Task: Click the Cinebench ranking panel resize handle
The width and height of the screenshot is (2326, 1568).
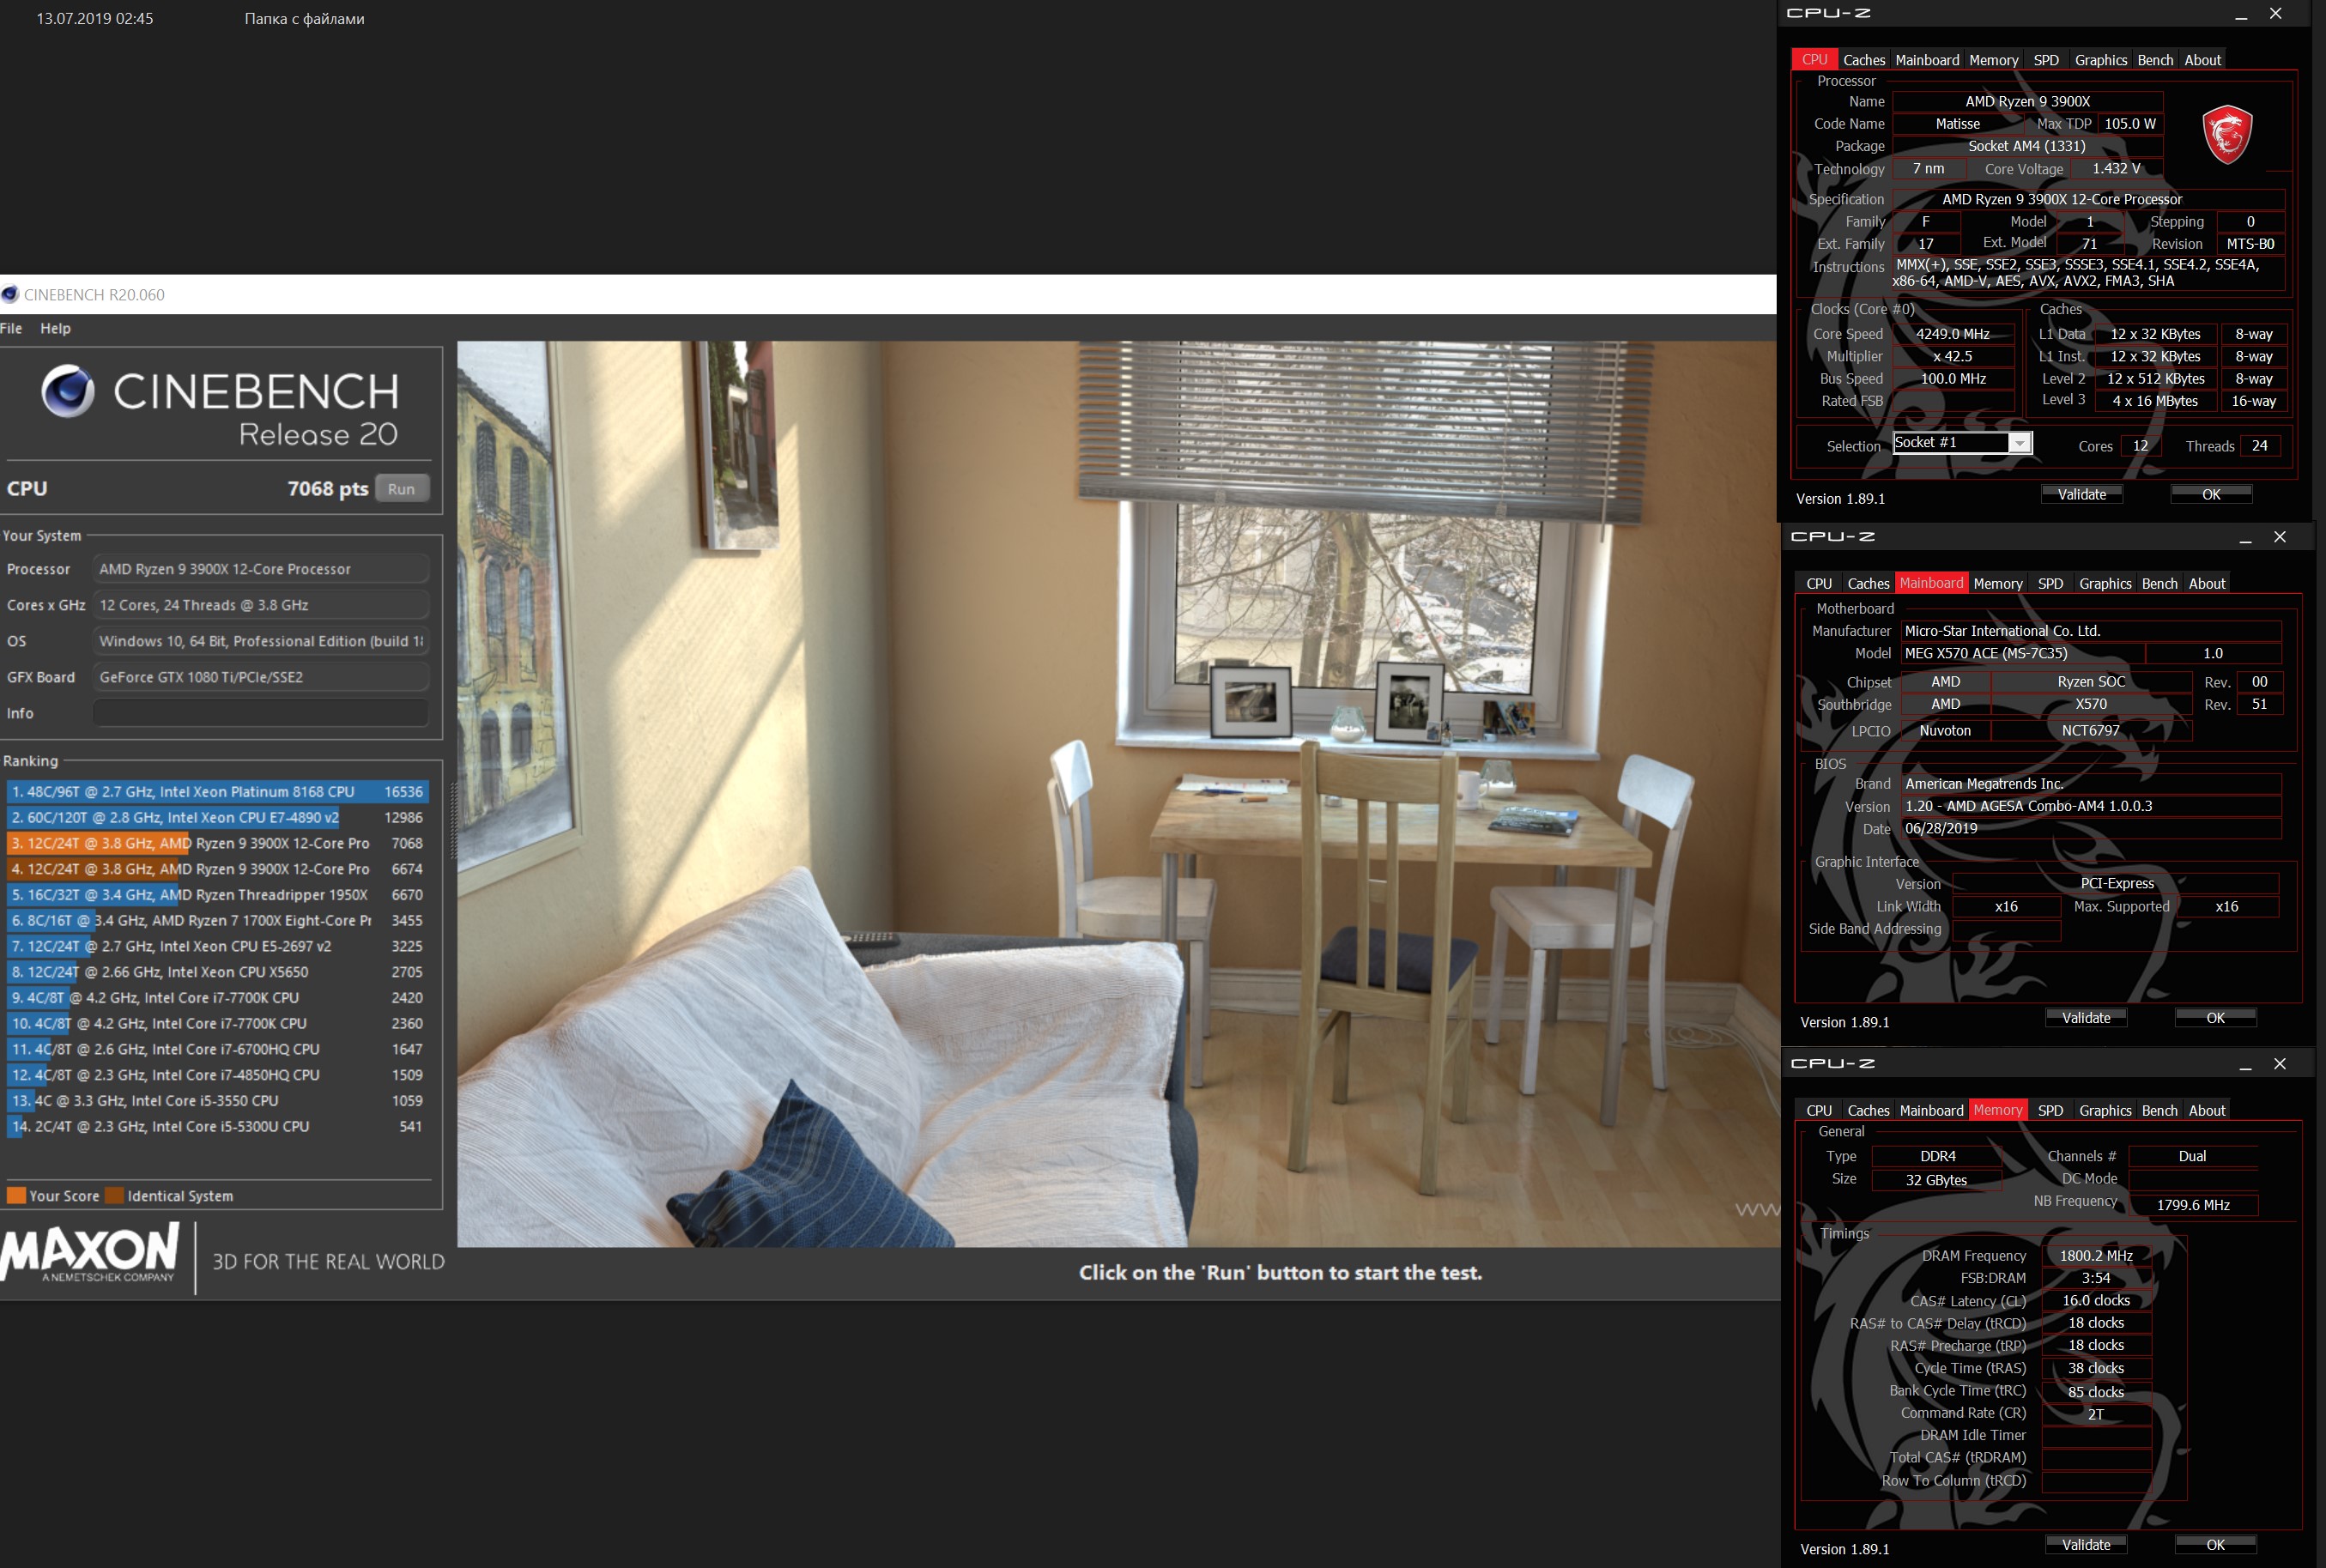Action: [452, 820]
